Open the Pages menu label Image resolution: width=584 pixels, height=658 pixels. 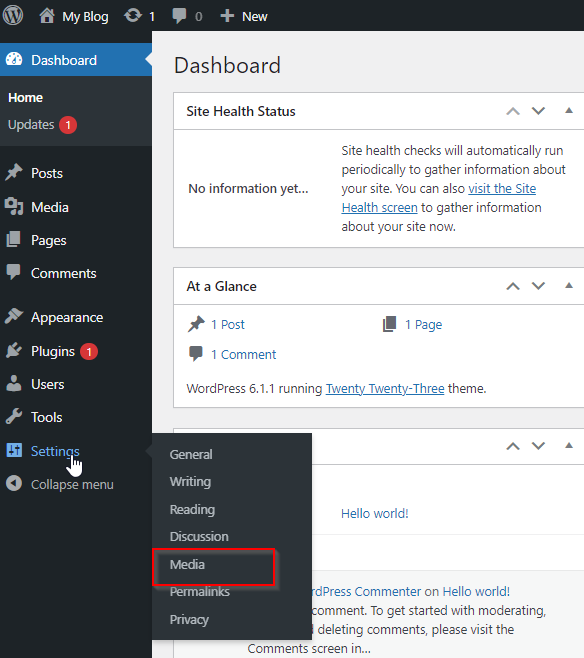49,241
